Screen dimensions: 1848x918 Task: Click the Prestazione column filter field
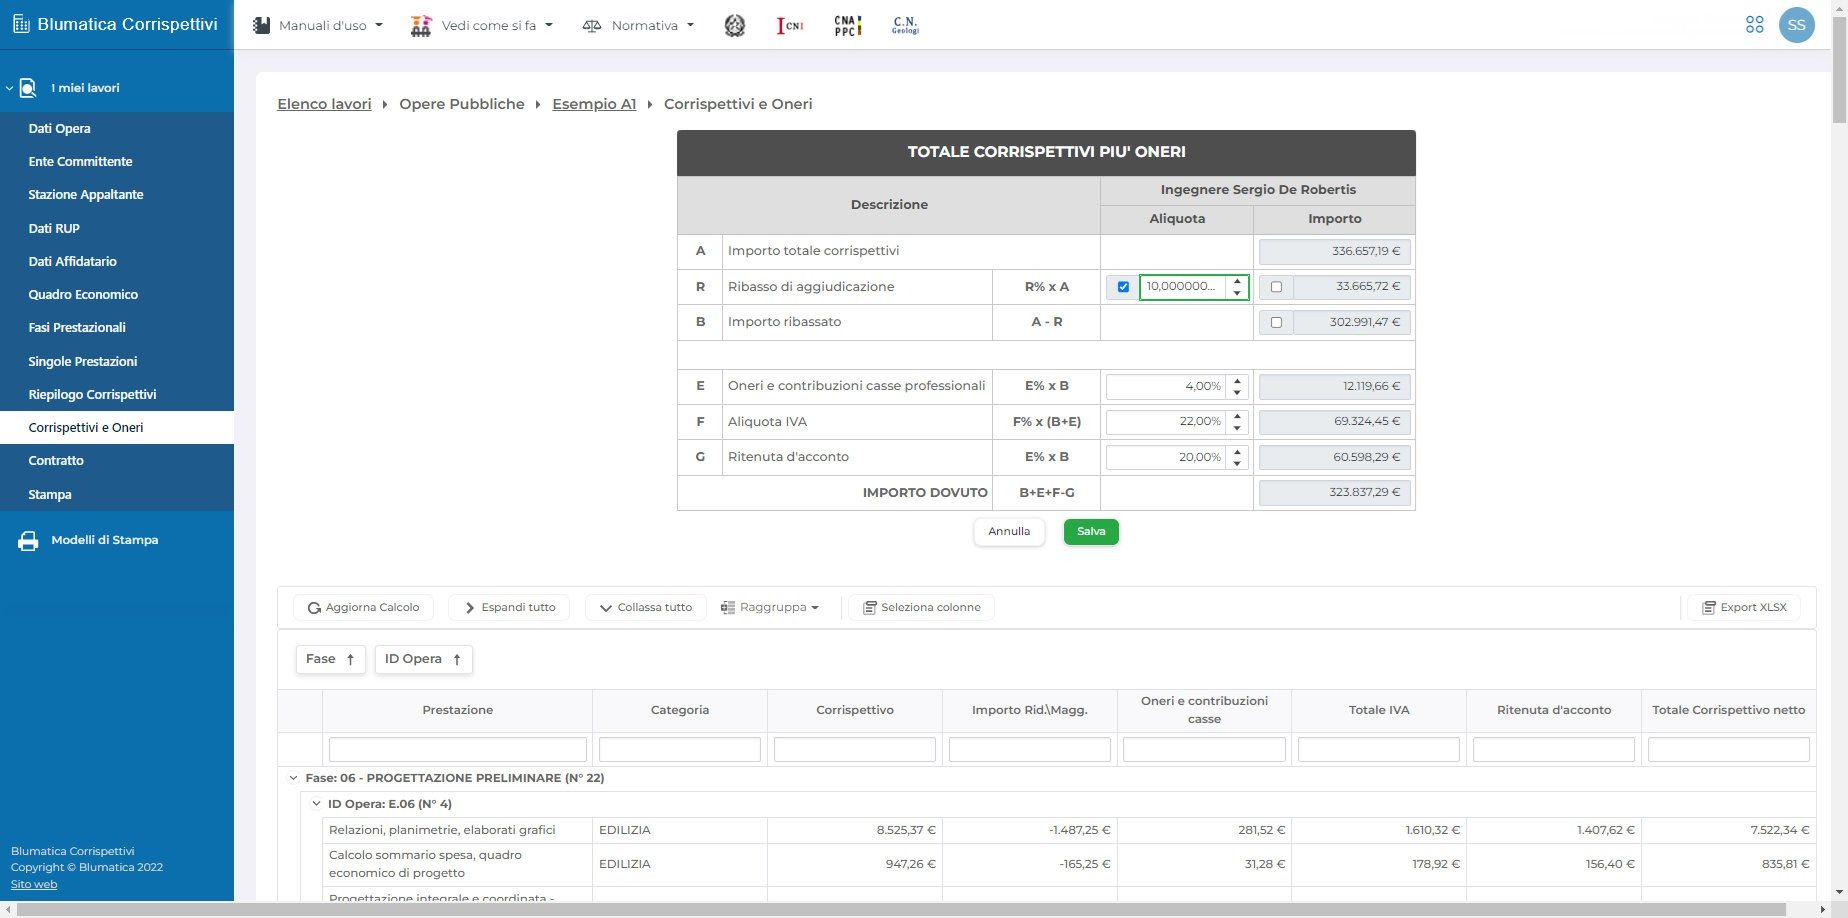point(457,749)
